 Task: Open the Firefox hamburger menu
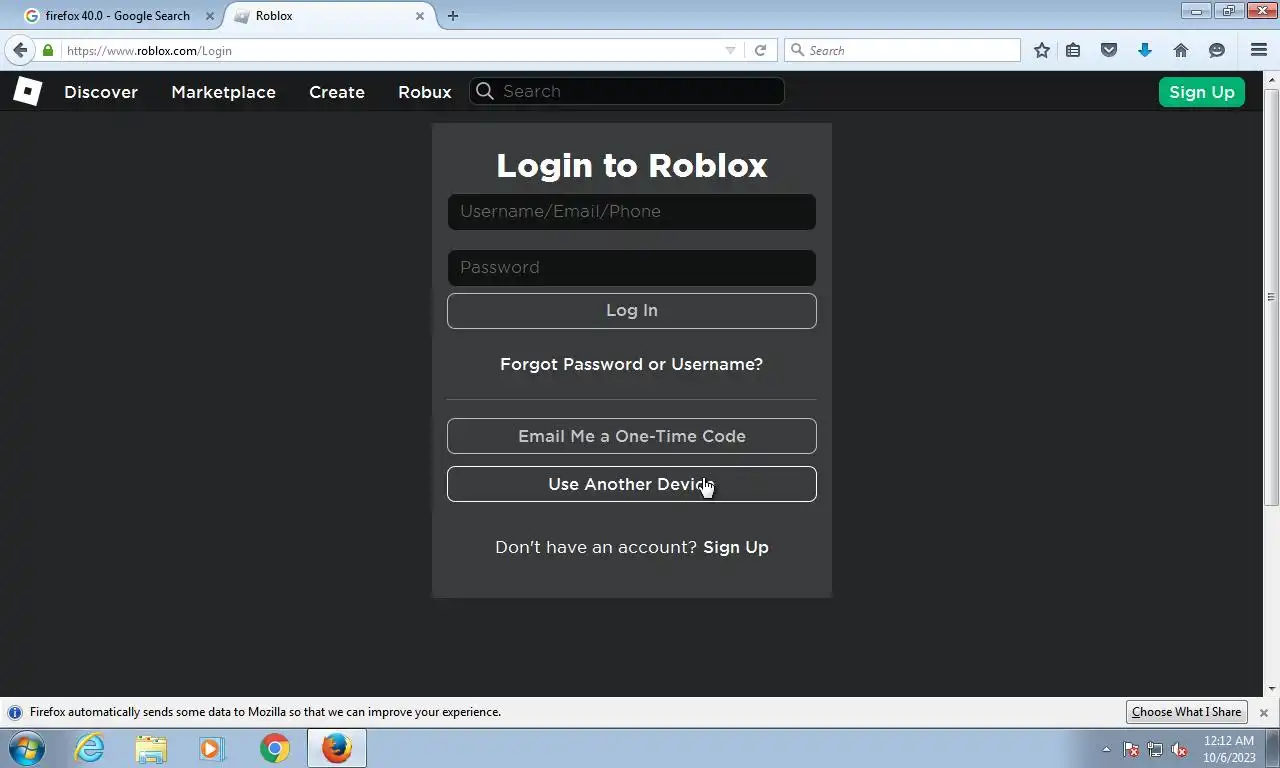(x=1259, y=50)
